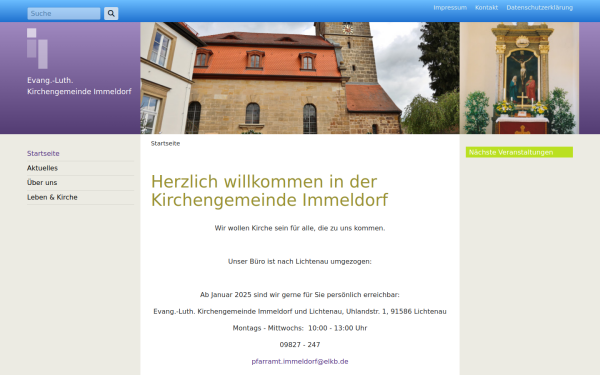Click the altar photo in the header
600x375 pixels.
(x=519, y=78)
